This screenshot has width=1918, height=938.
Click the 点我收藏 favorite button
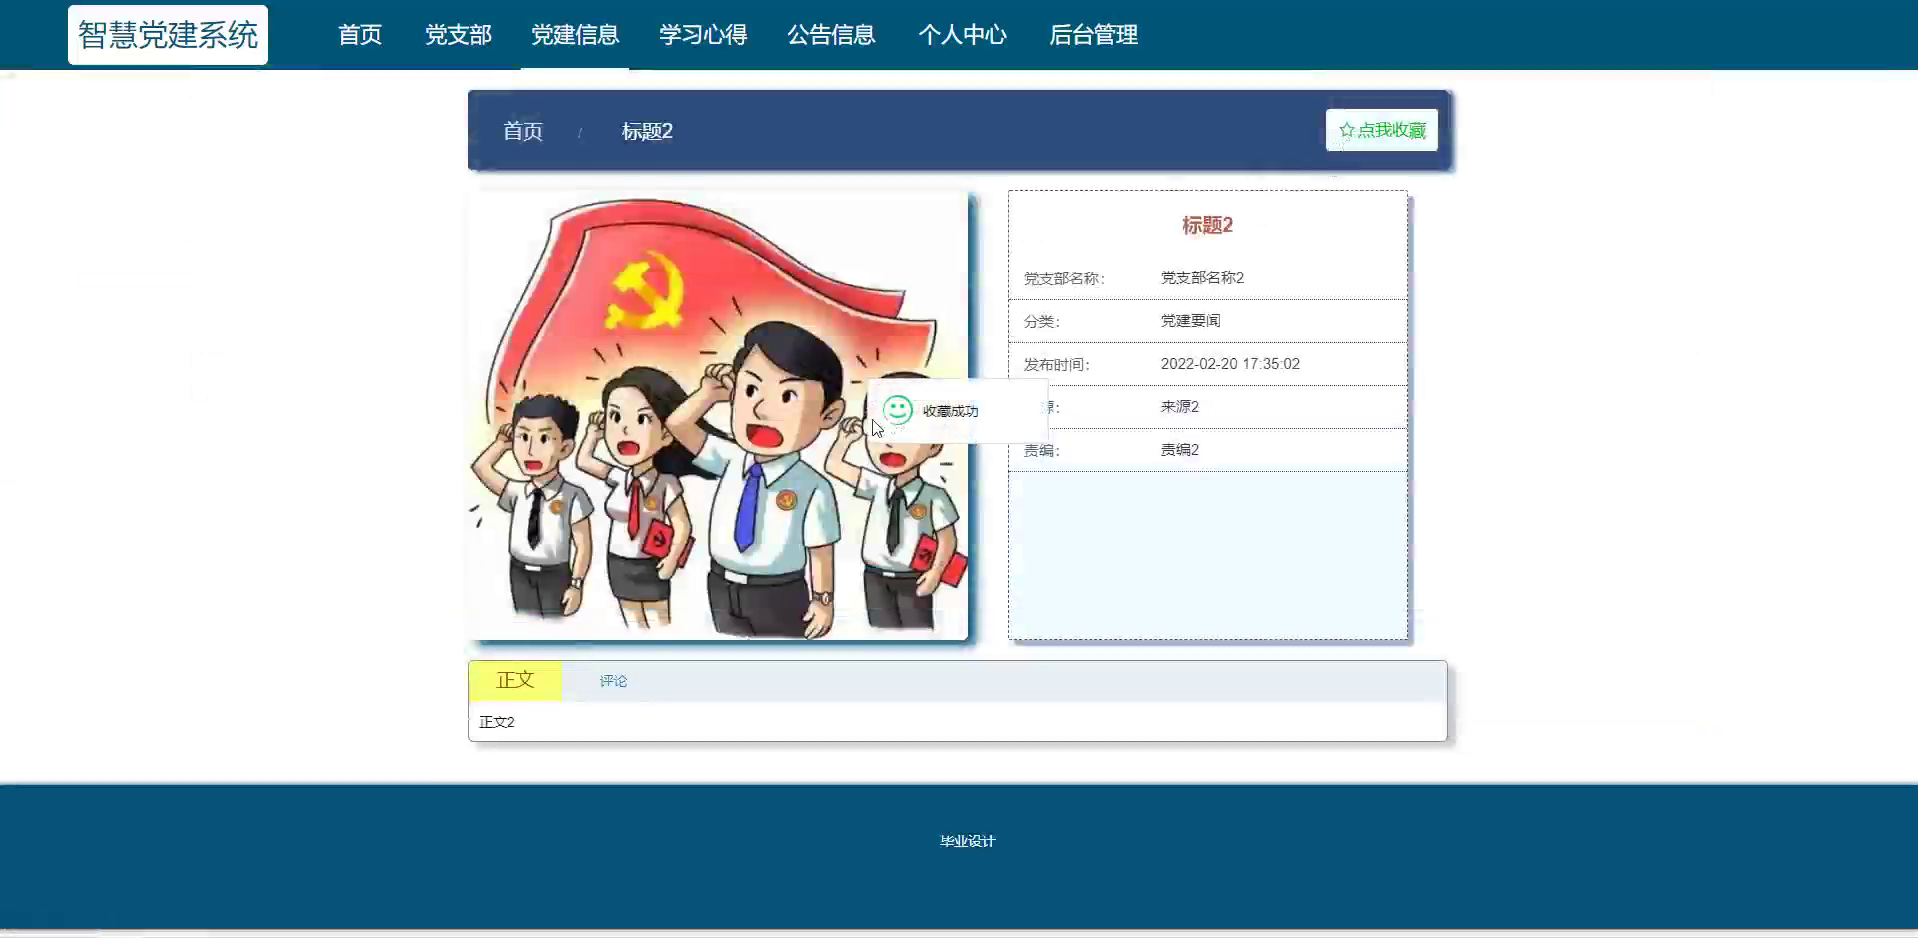pyautogui.click(x=1382, y=130)
